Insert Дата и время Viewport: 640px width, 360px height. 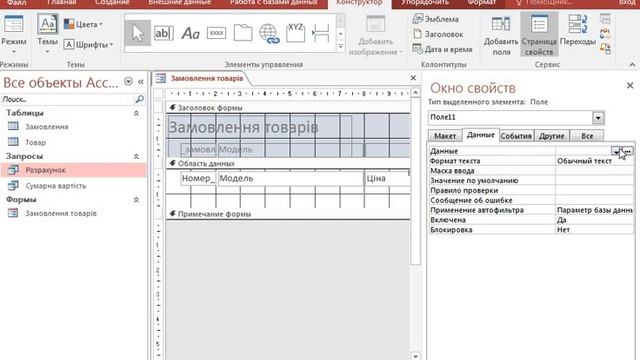[442, 49]
